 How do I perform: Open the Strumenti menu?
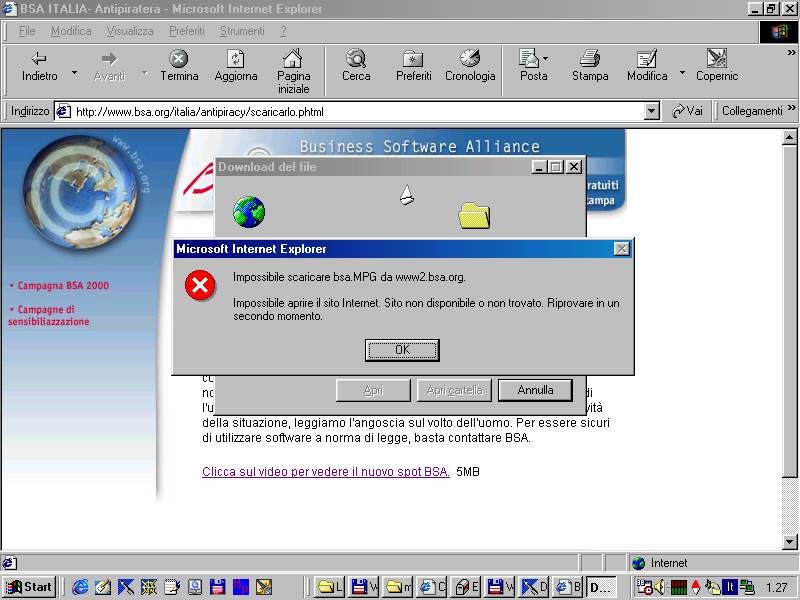point(242,31)
